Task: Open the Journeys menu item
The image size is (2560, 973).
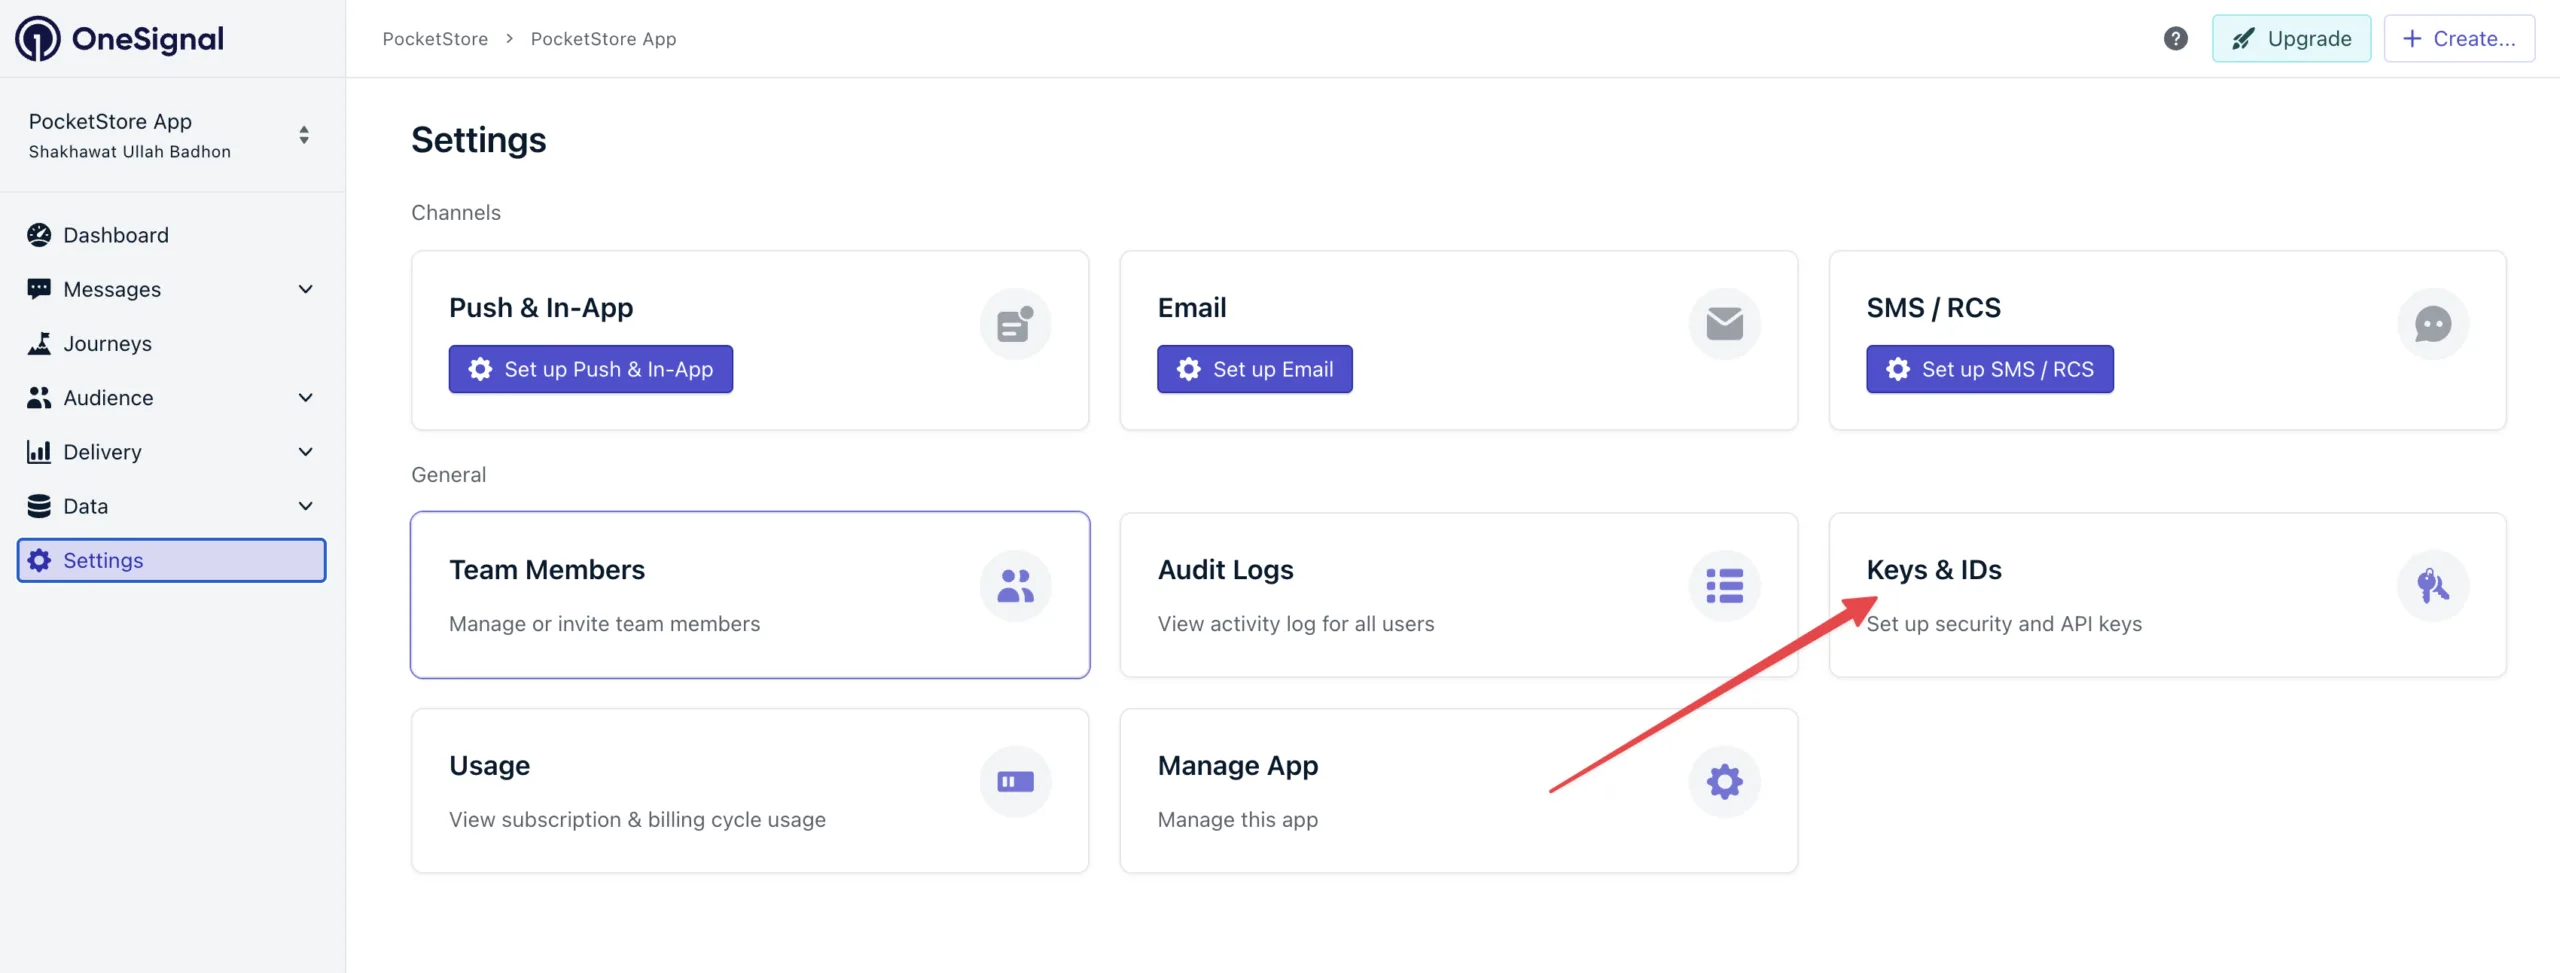Action: [171, 343]
